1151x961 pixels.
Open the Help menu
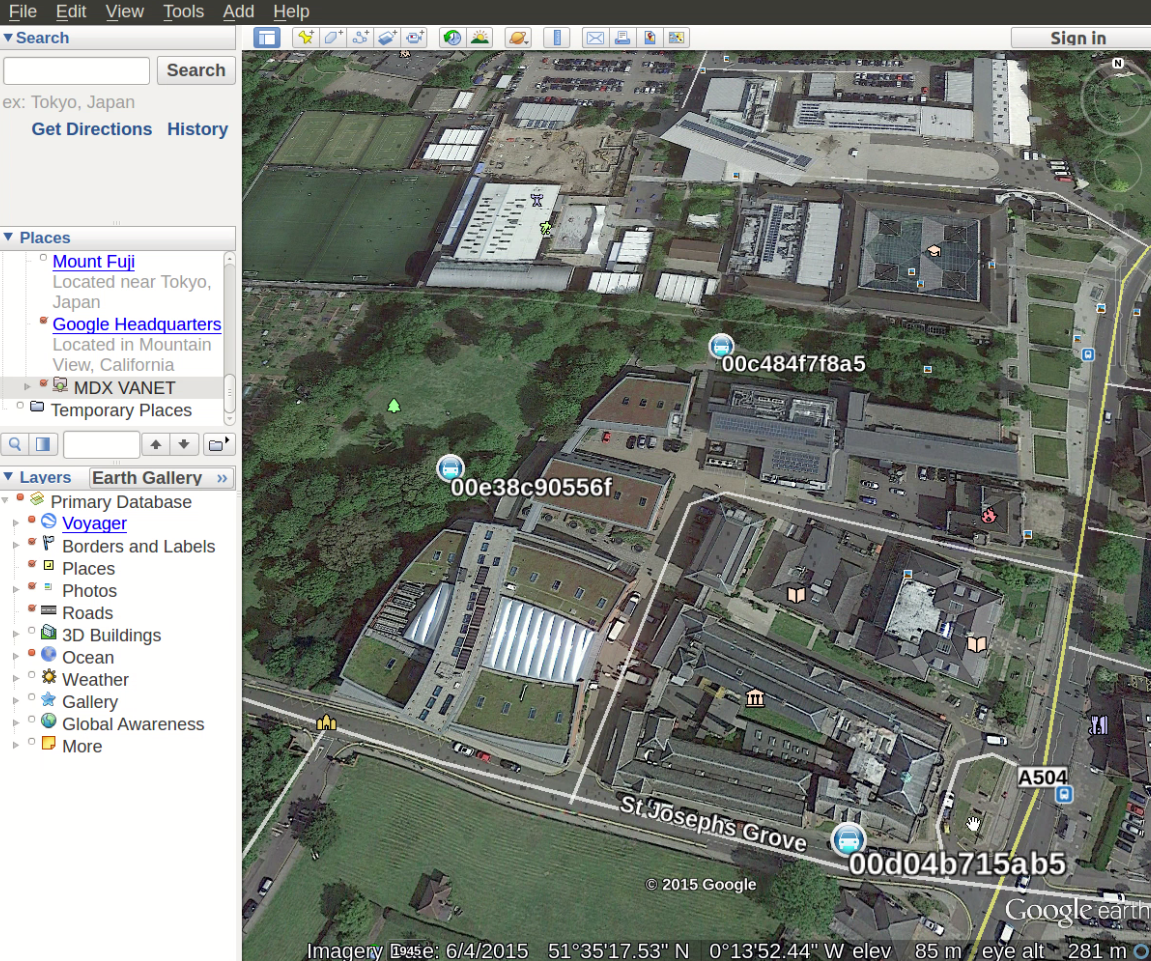tap(291, 12)
